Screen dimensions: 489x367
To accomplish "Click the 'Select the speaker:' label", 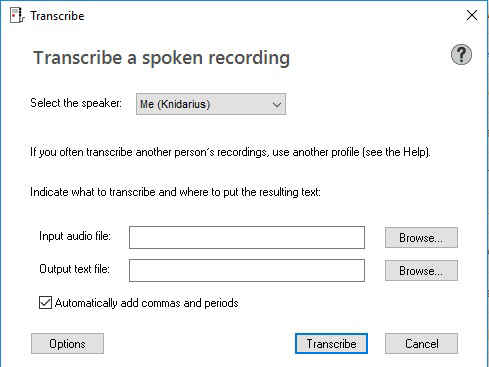I will click(x=76, y=103).
